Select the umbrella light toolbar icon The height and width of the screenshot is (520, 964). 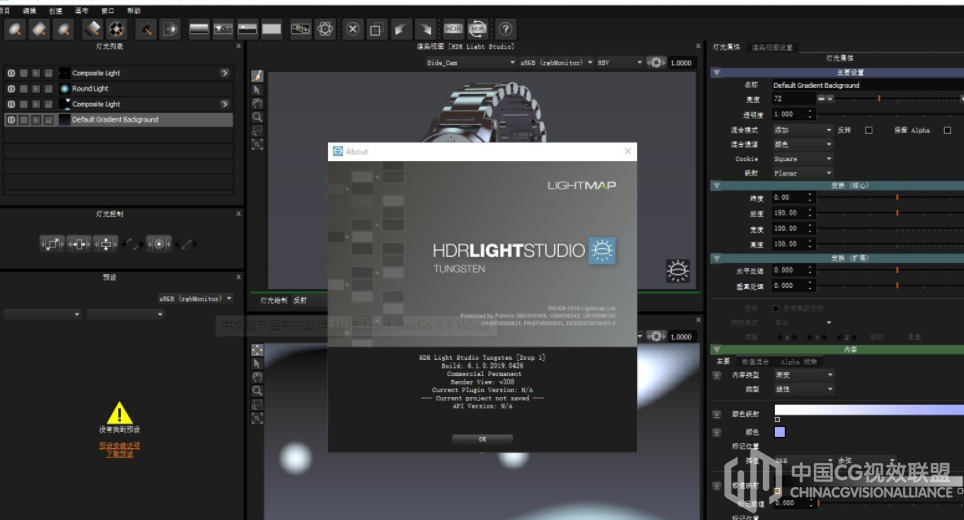tap(146, 29)
